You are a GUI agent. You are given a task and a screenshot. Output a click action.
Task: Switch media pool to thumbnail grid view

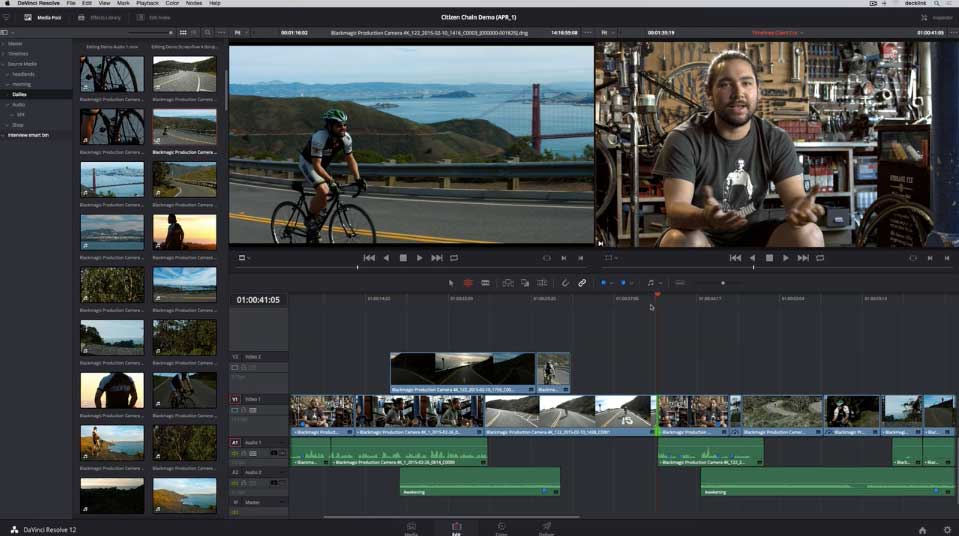pyautogui.click(x=183, y=32)
